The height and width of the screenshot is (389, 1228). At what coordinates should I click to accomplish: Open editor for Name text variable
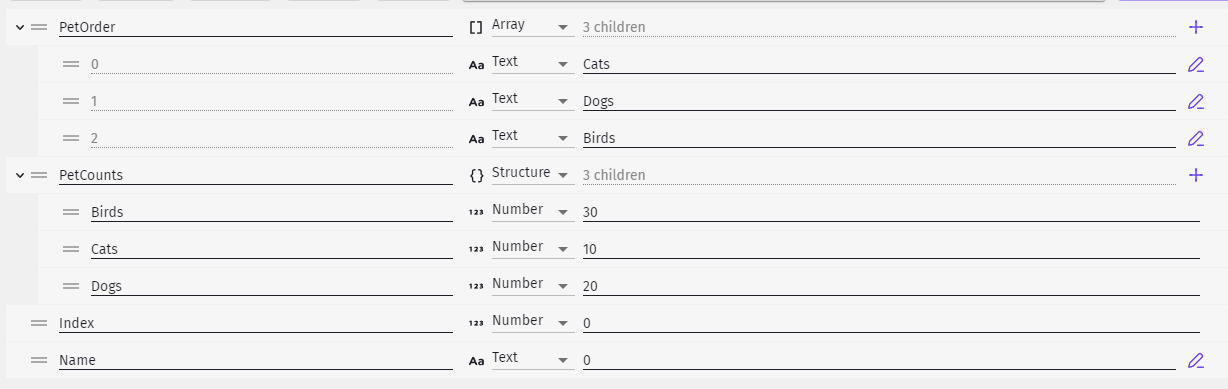[1195, 360]
